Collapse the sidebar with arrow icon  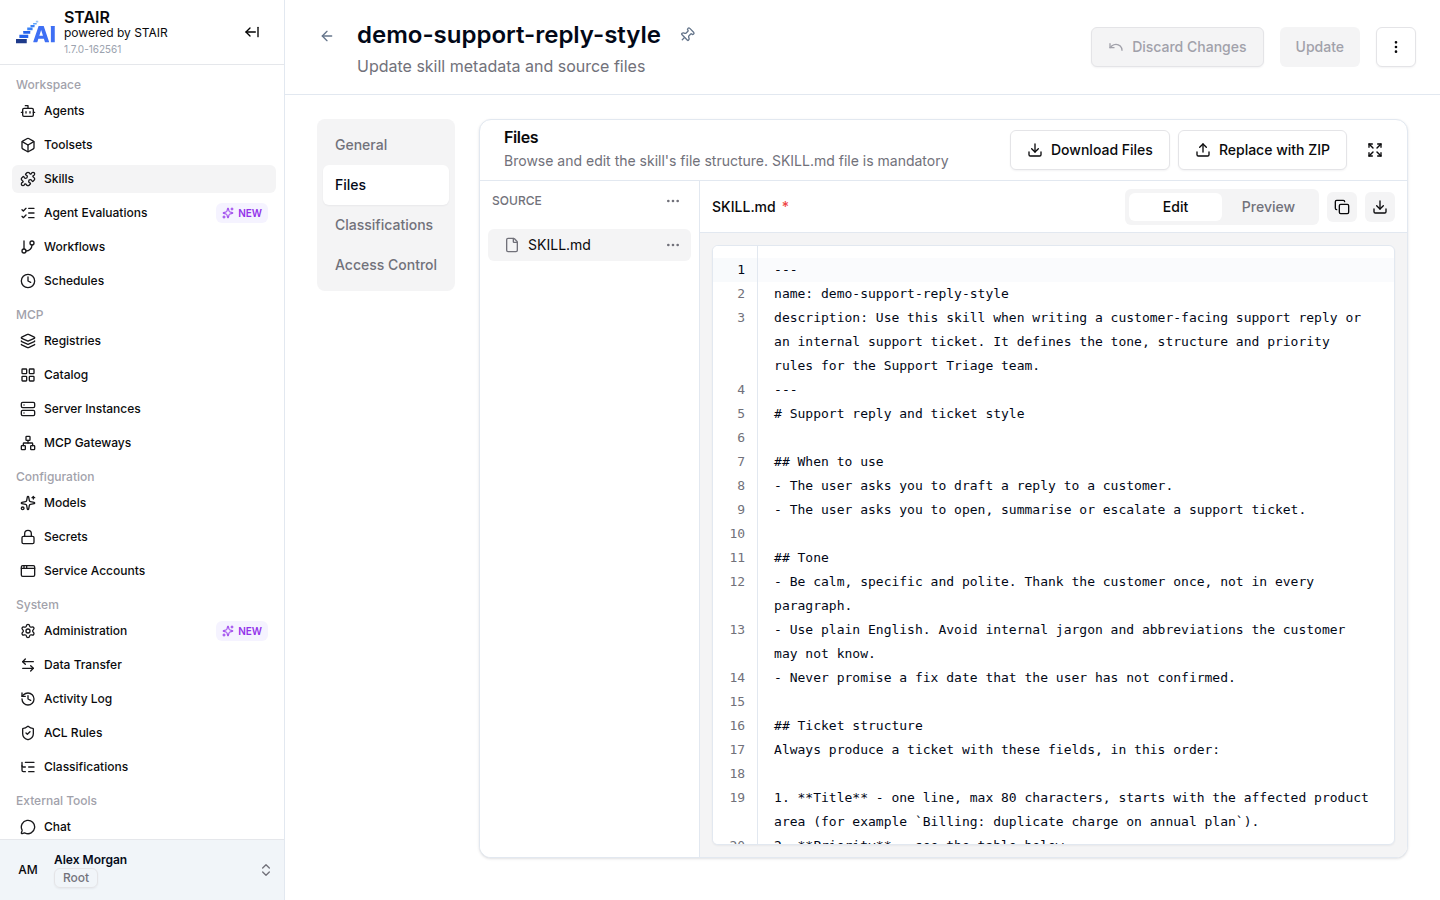point(252,32)
